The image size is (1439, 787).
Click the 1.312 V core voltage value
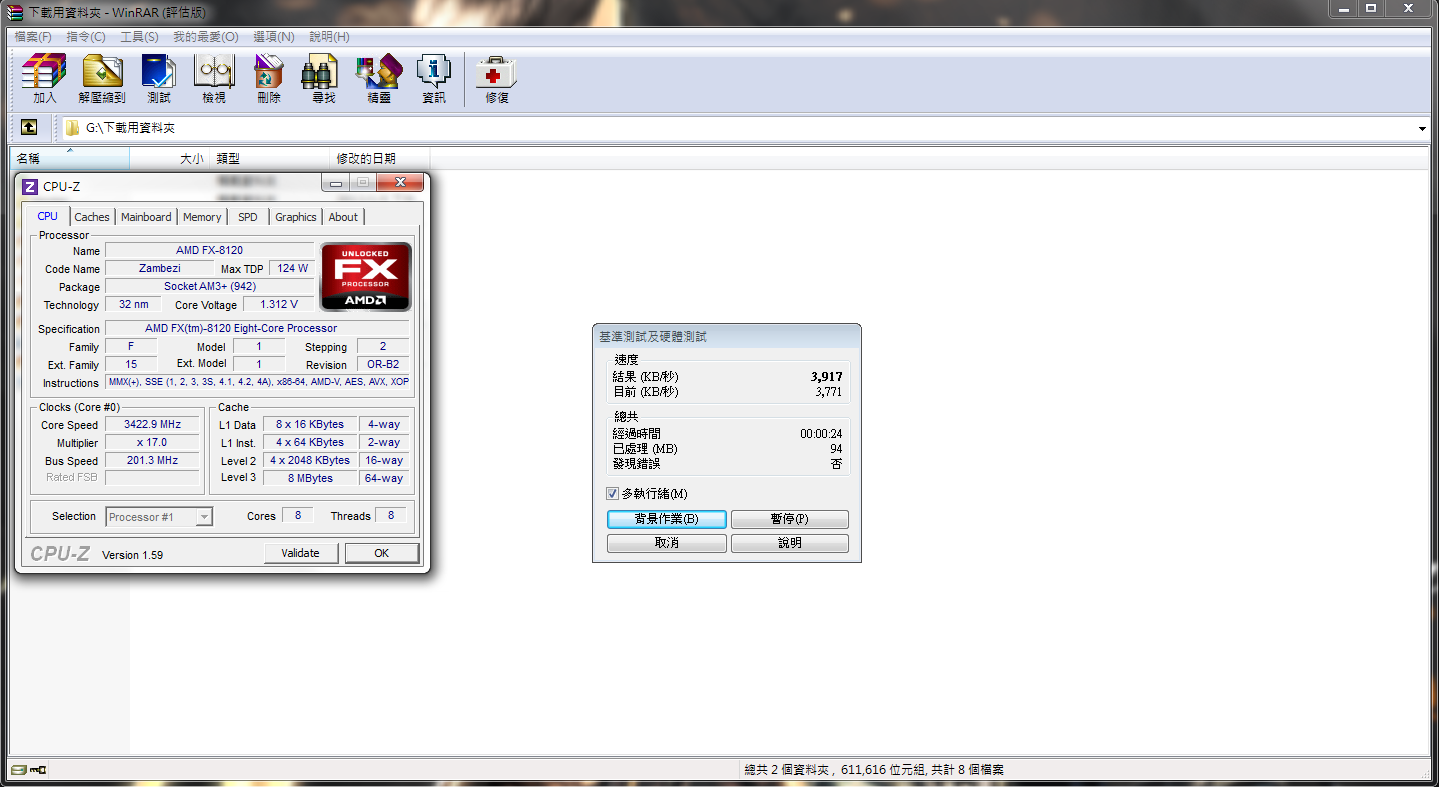tap(279, 304)
